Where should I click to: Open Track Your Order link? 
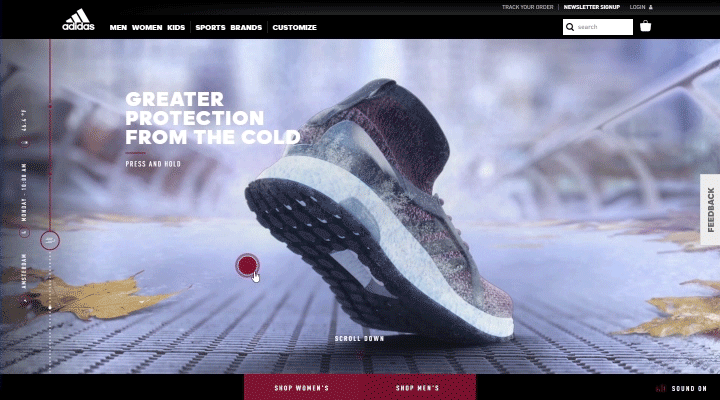(528, 7)
